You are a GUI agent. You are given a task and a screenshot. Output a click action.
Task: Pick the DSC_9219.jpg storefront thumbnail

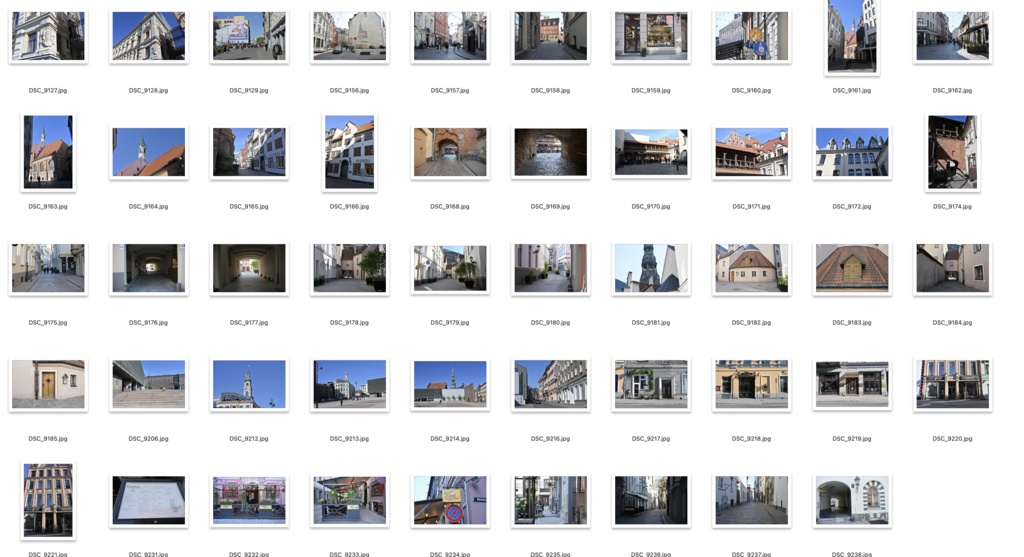point(852,385)
